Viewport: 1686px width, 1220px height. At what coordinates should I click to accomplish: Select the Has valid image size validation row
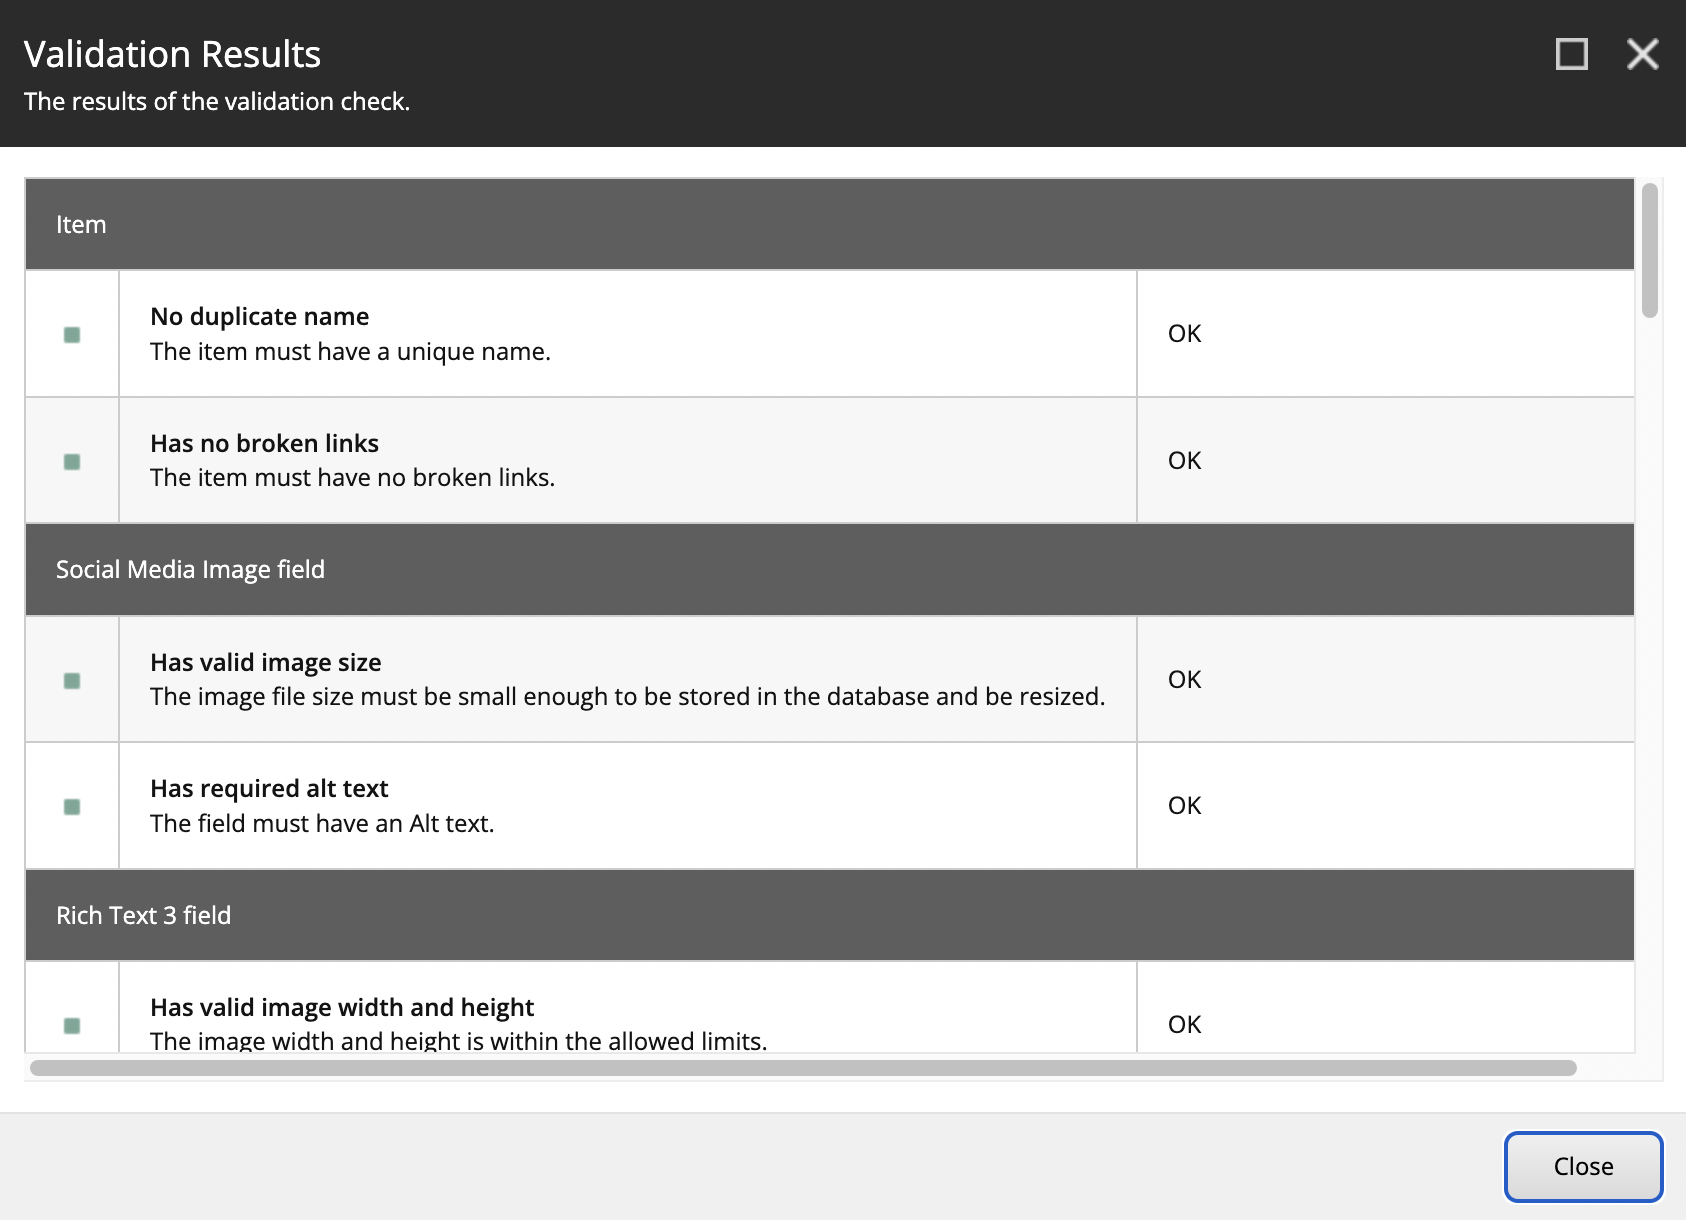click(627, 679)
